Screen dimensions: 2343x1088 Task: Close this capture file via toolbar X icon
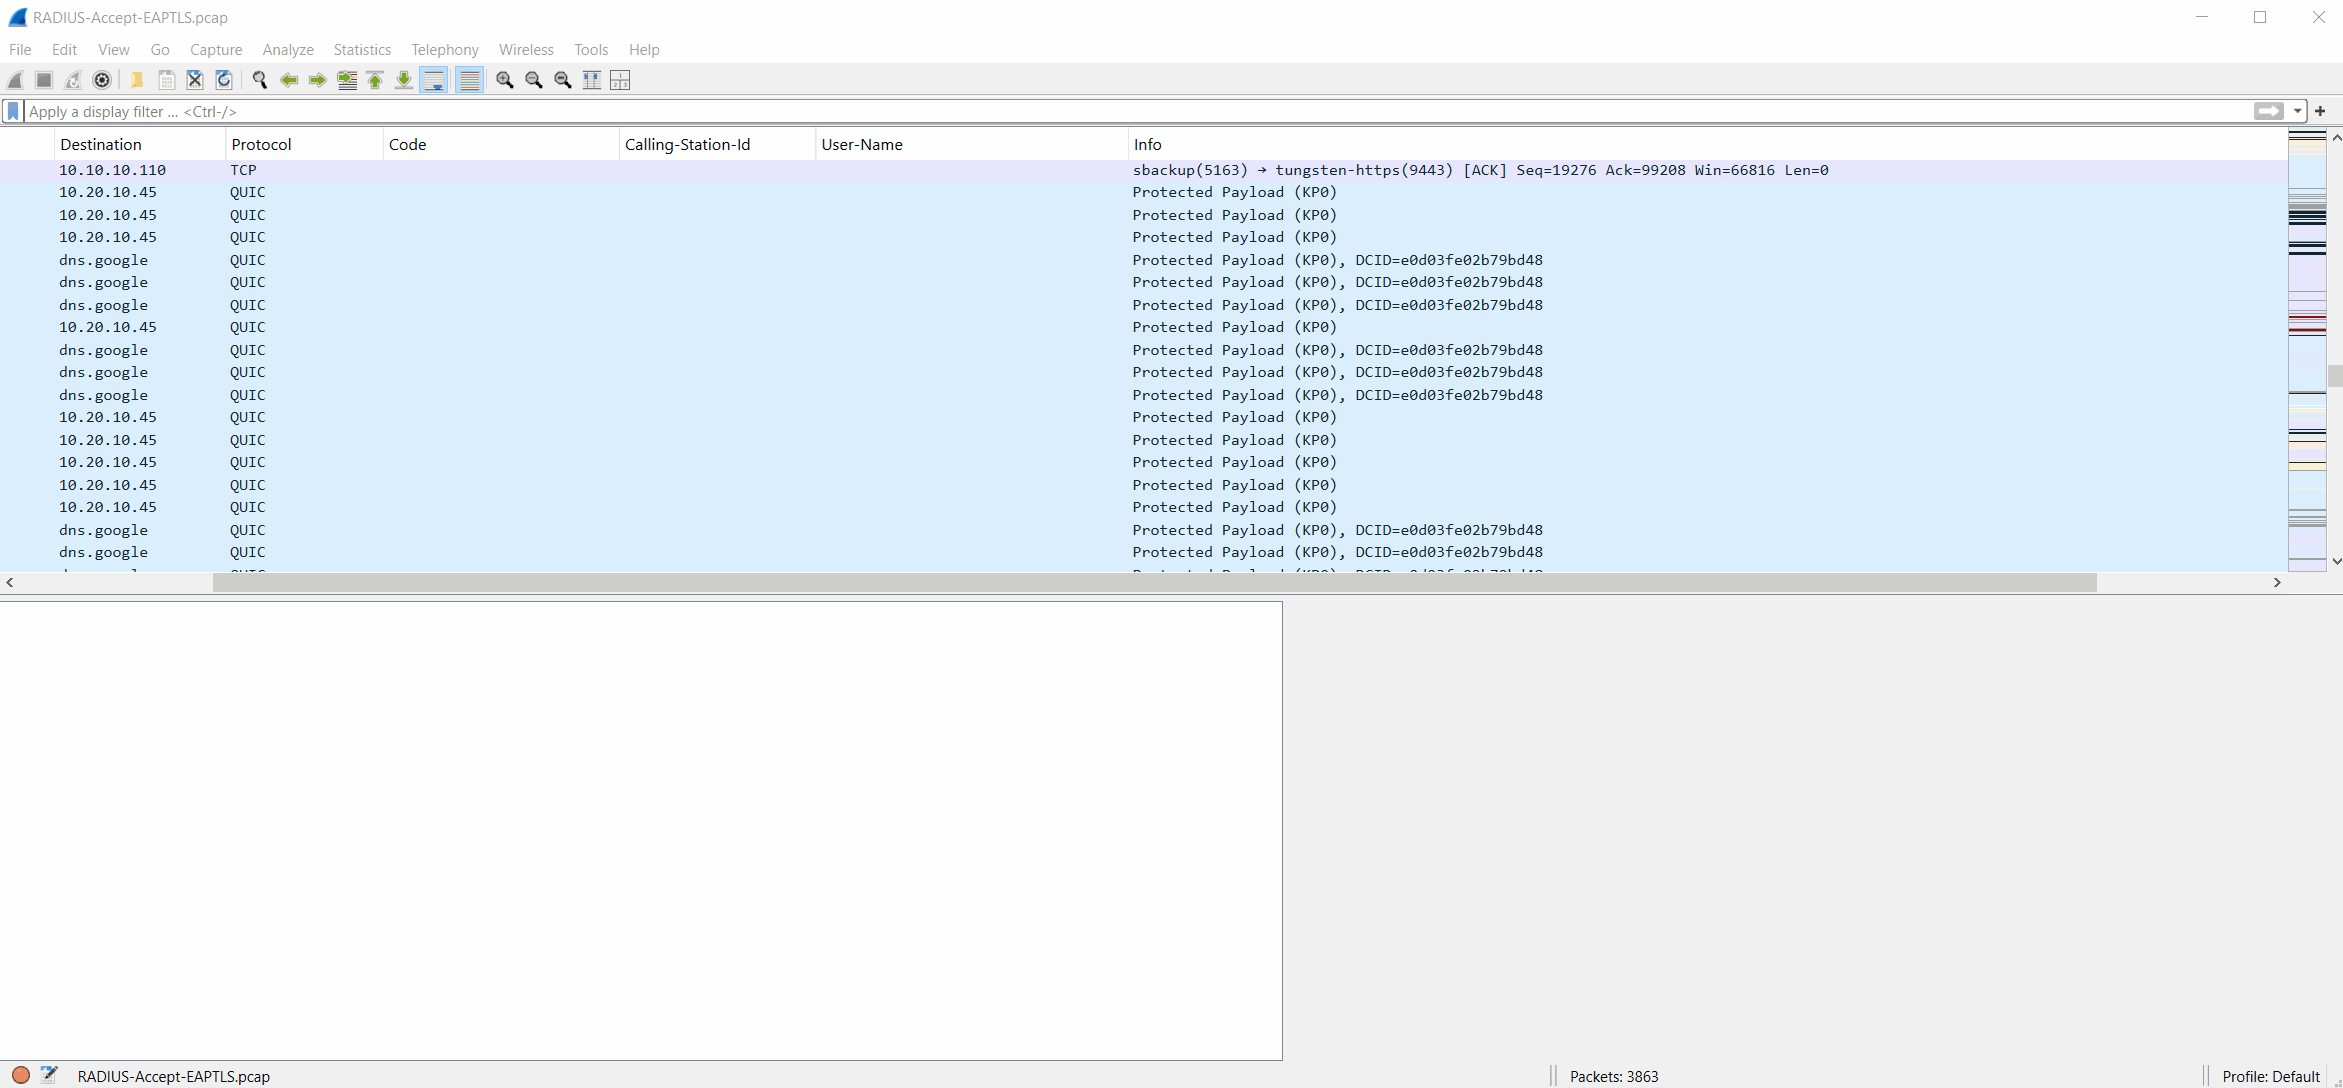tap(195, 80)
